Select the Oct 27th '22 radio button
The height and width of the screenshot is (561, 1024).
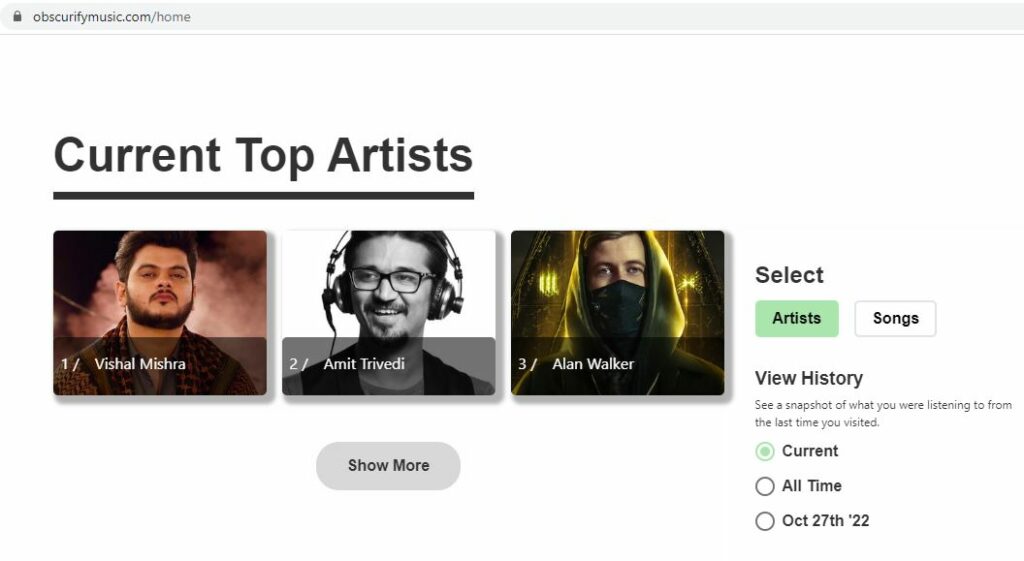point(765,521)
